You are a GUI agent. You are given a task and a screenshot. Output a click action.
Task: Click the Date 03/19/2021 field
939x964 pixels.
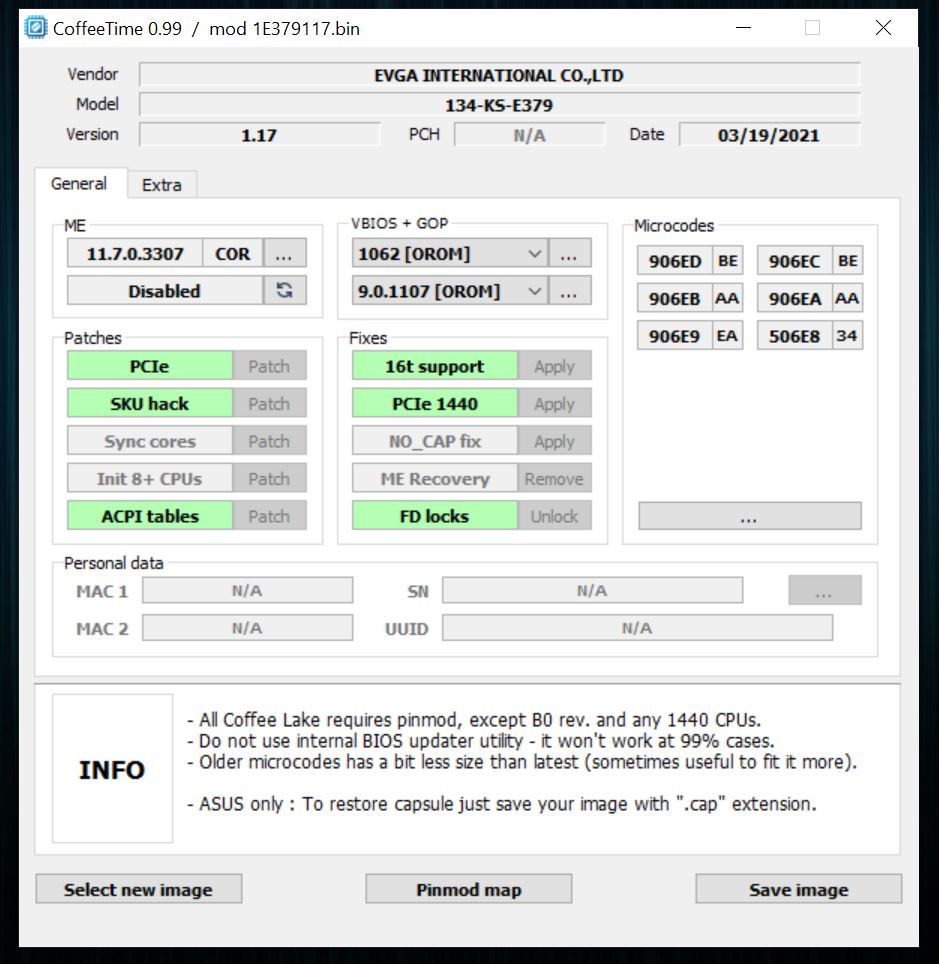click(769, 135)
